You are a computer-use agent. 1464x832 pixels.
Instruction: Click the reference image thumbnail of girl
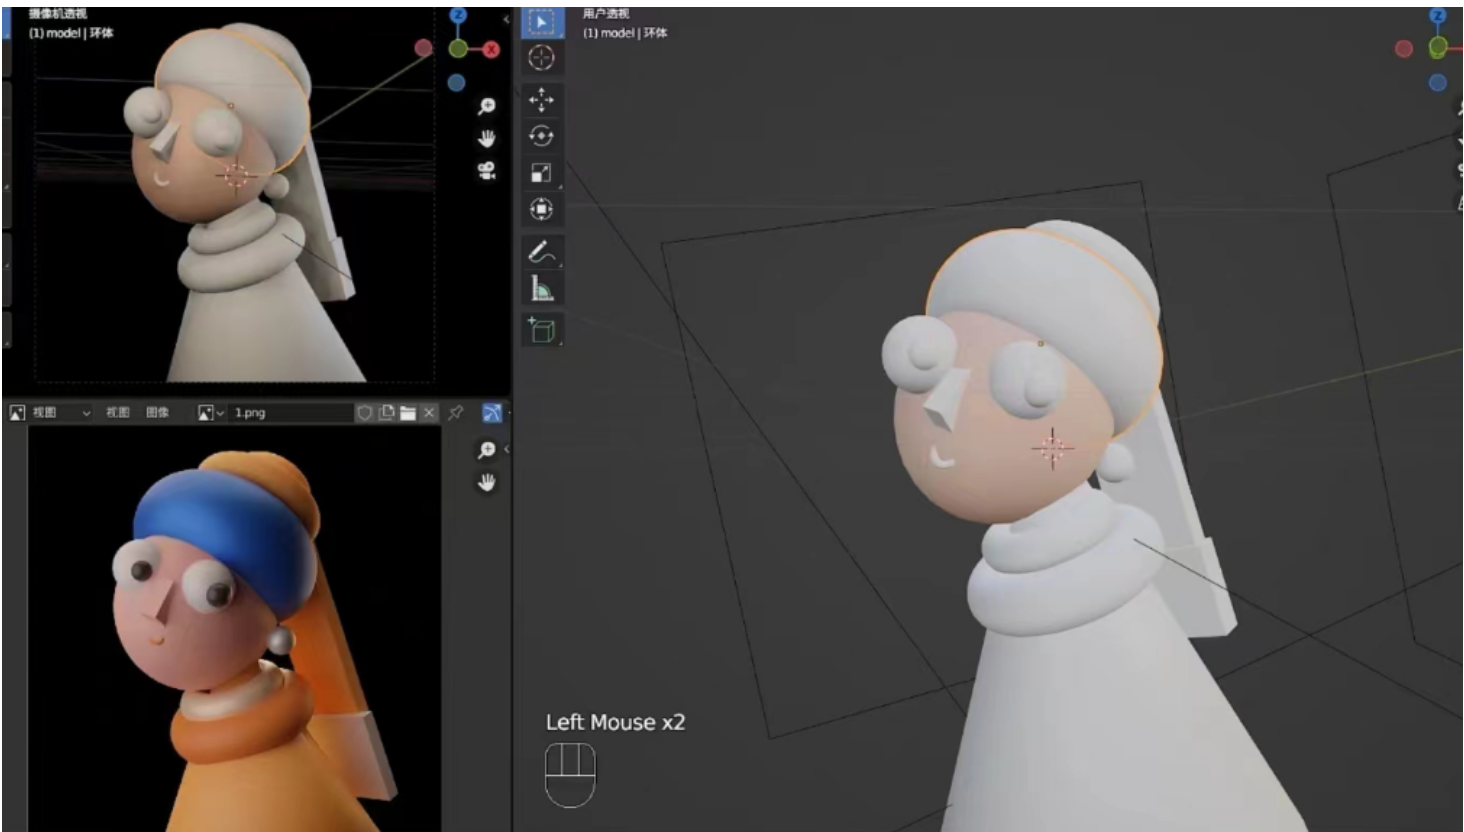click(x=234, y=627)
